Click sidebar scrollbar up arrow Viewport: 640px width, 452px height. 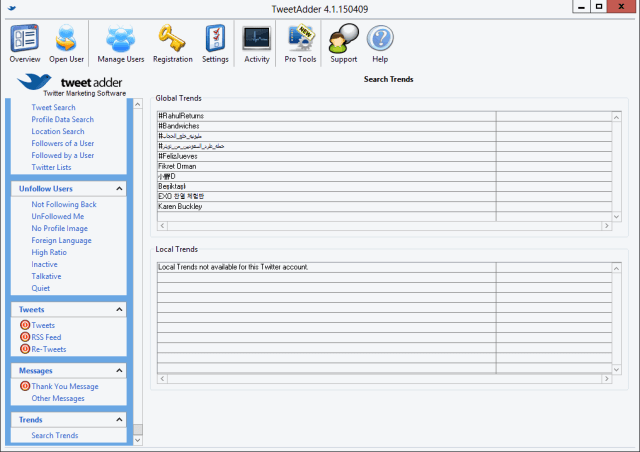tap(138, 104)
